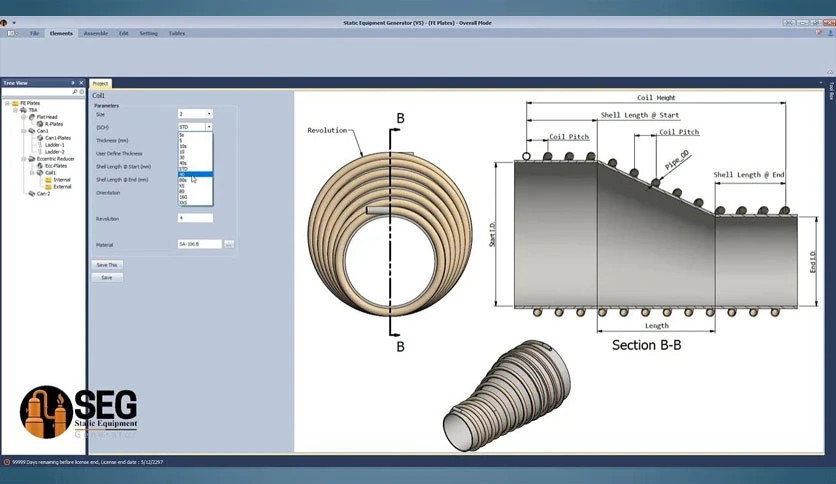Viewport: 836px width, 484px height.
Task: Click the Revolution input field
Action: (x=195, y=218)
